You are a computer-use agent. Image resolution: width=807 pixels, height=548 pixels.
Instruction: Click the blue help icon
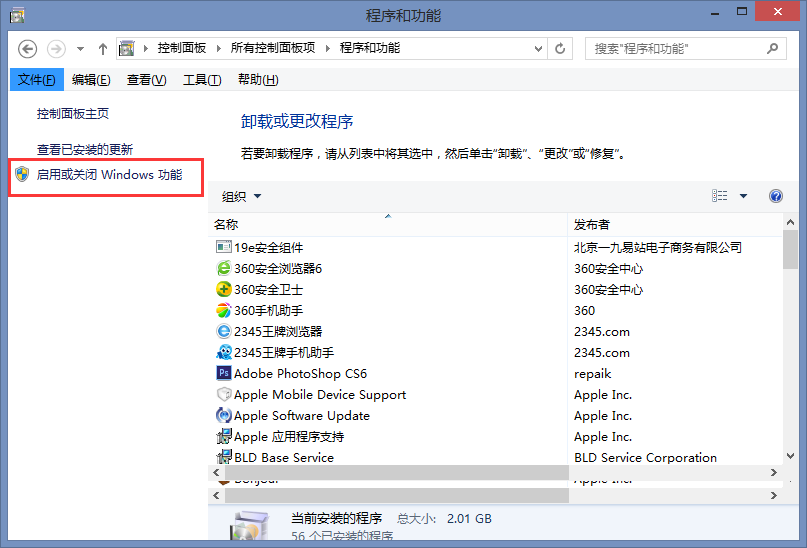pos(776,196)
